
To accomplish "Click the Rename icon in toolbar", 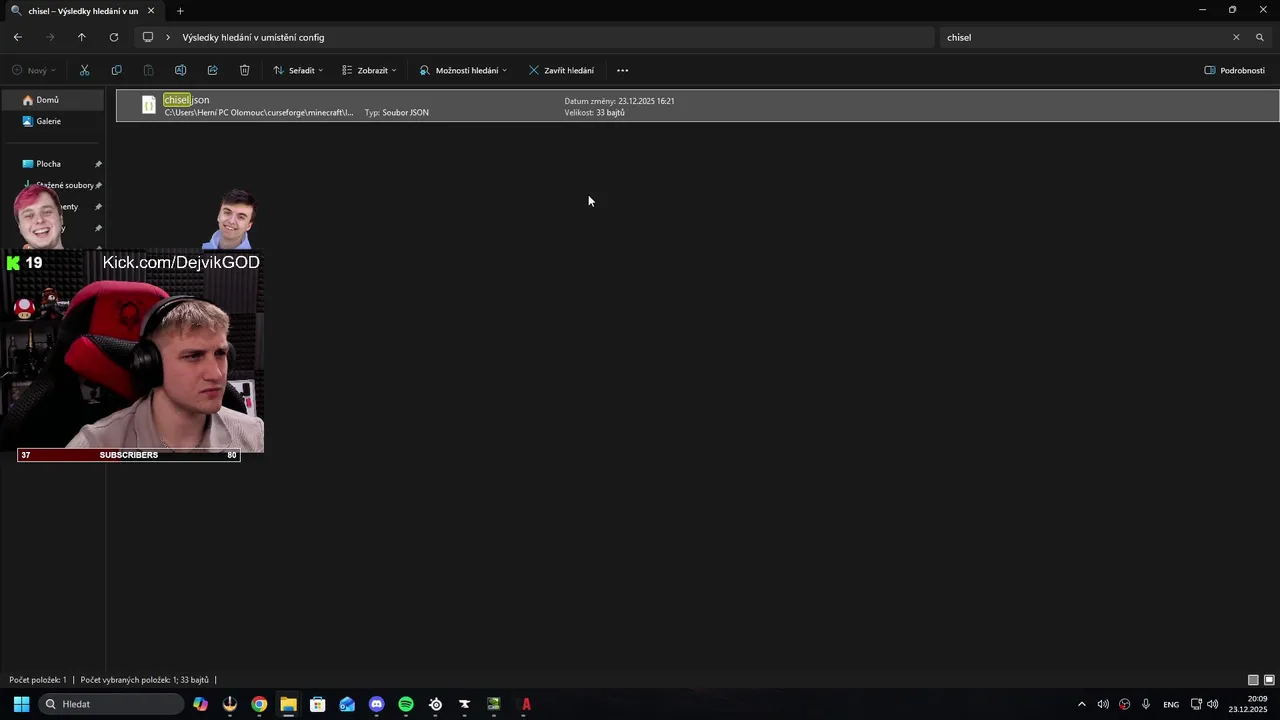I will point(180,70).
